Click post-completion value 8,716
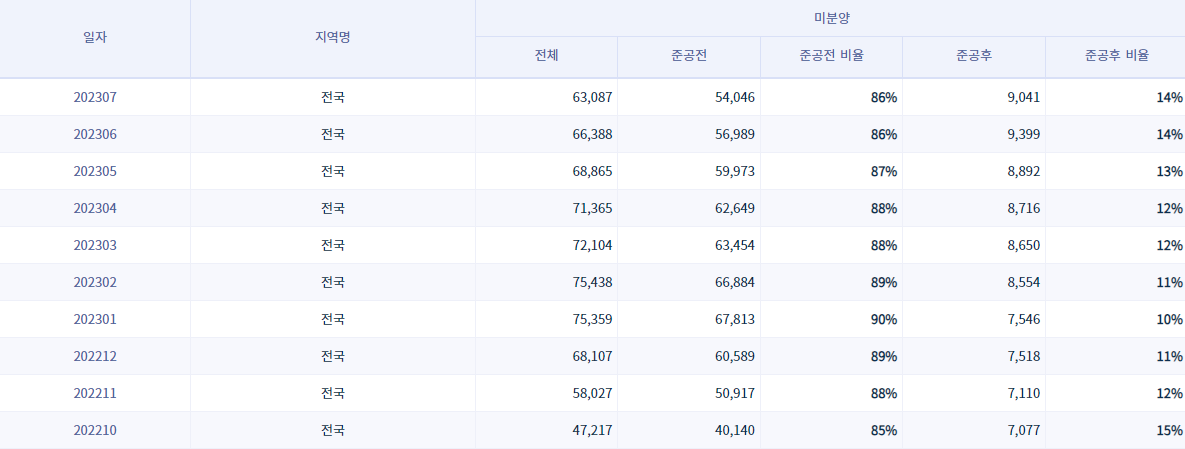The width and height of the screenshot is (1185, 449). click(1024, 208)
